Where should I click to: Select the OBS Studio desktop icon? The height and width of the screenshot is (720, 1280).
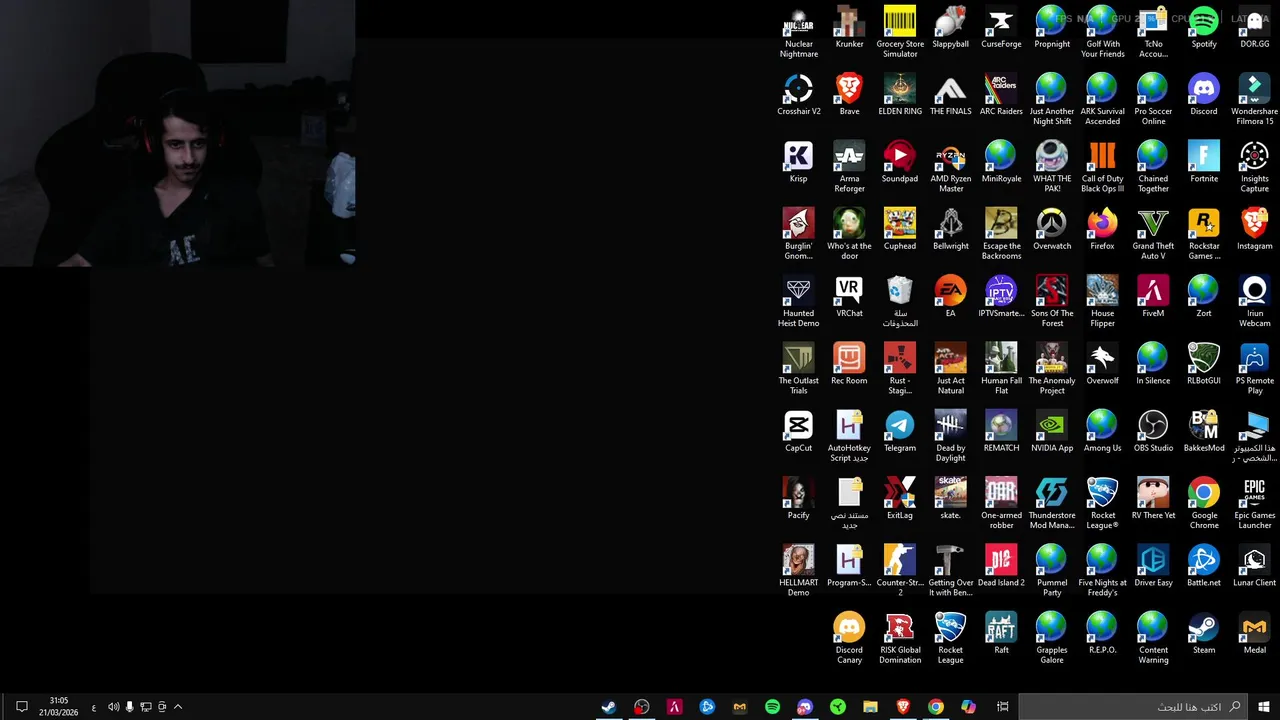pyautogui.click(x=1153, y=430)
